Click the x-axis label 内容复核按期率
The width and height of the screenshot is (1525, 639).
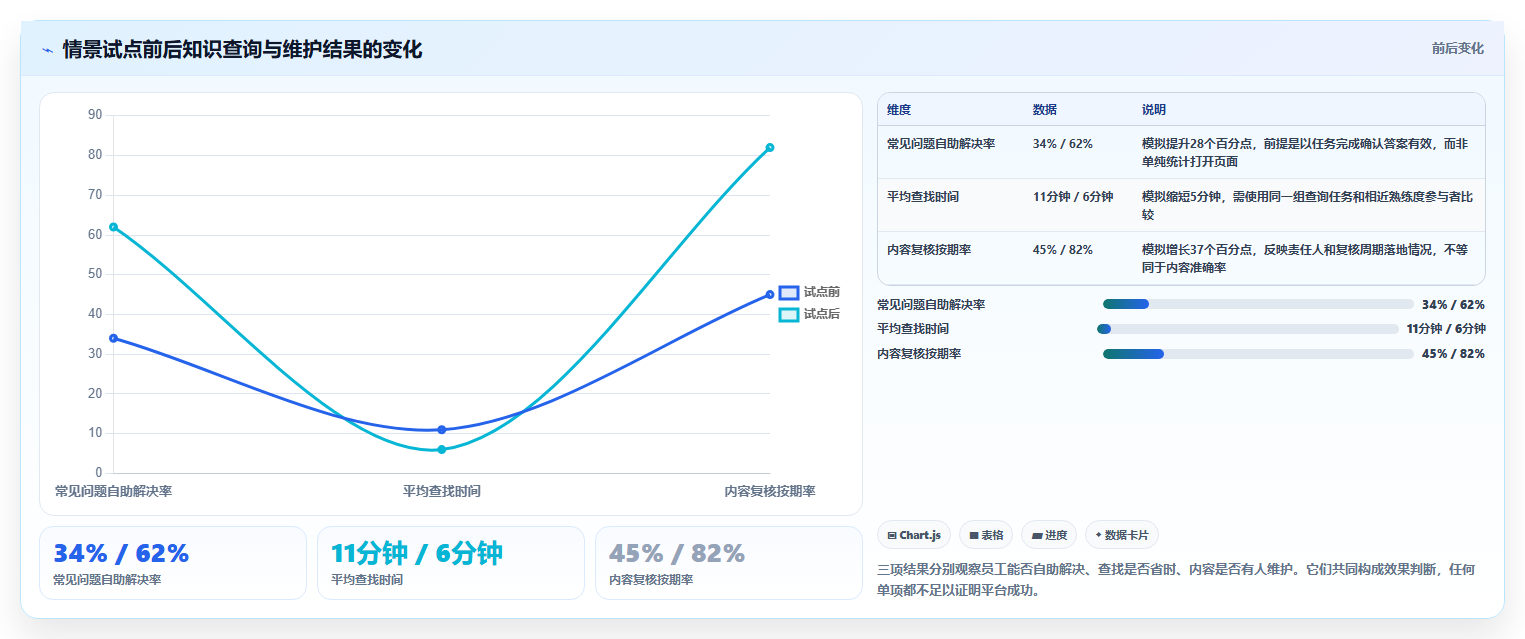point(770,491)
